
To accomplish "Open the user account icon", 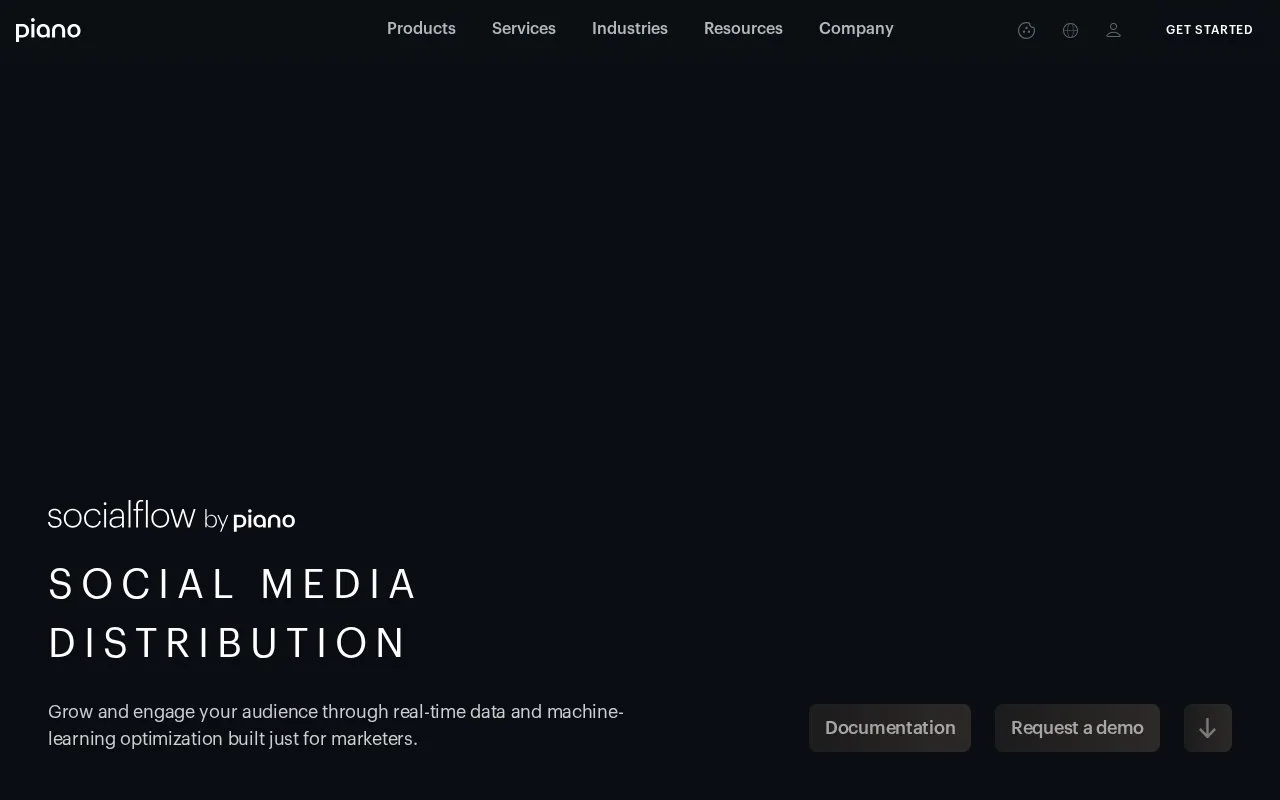I will [x=1113, y=30].
